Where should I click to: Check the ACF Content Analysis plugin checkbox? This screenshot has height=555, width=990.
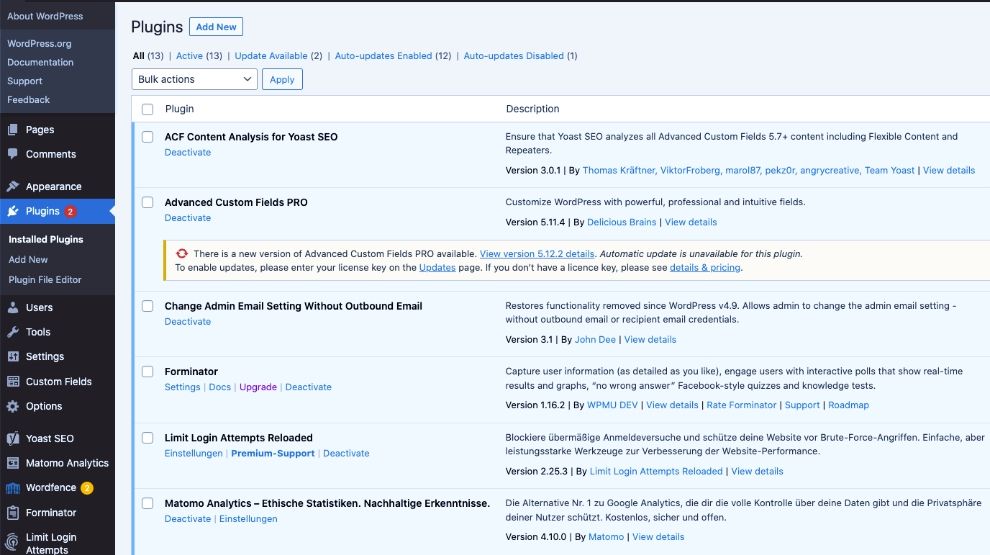[147, 136]
